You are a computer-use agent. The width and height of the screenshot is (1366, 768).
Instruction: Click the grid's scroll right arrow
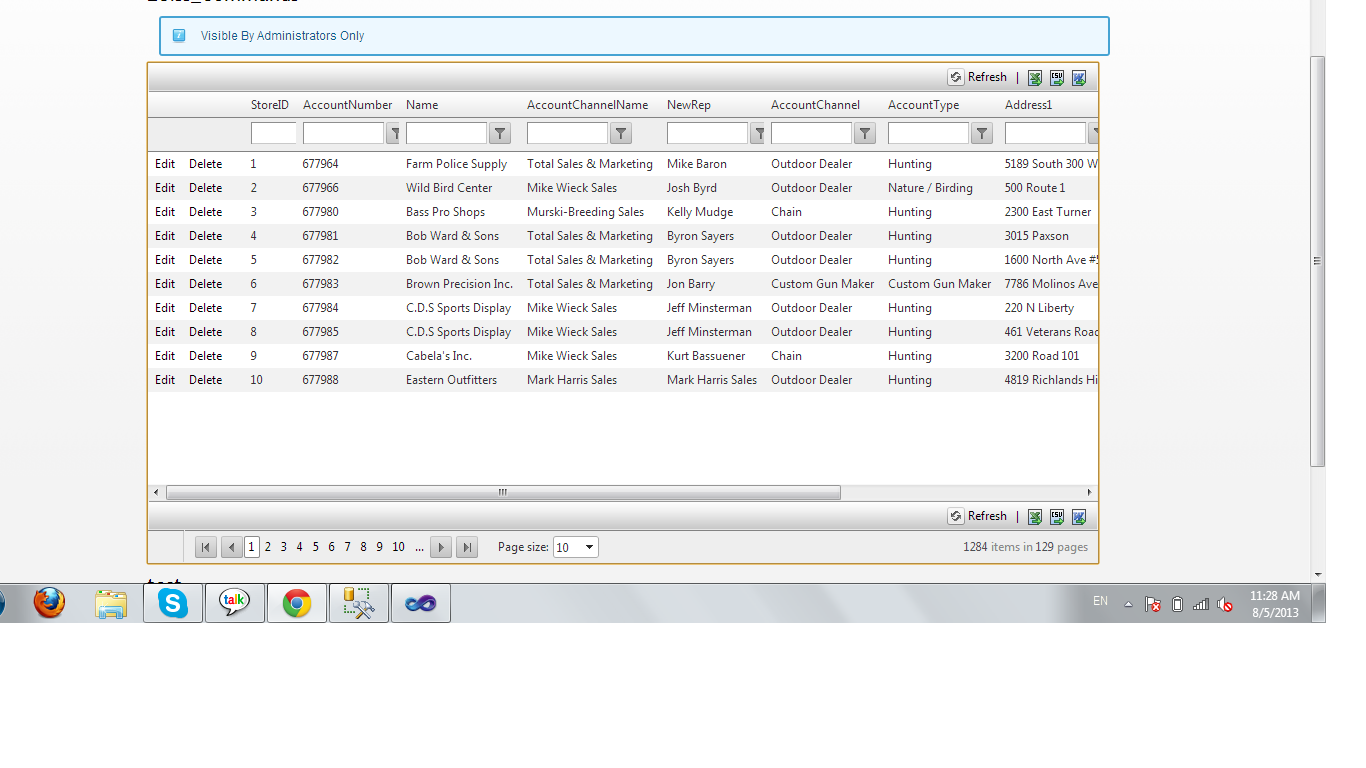point(1090,493)
